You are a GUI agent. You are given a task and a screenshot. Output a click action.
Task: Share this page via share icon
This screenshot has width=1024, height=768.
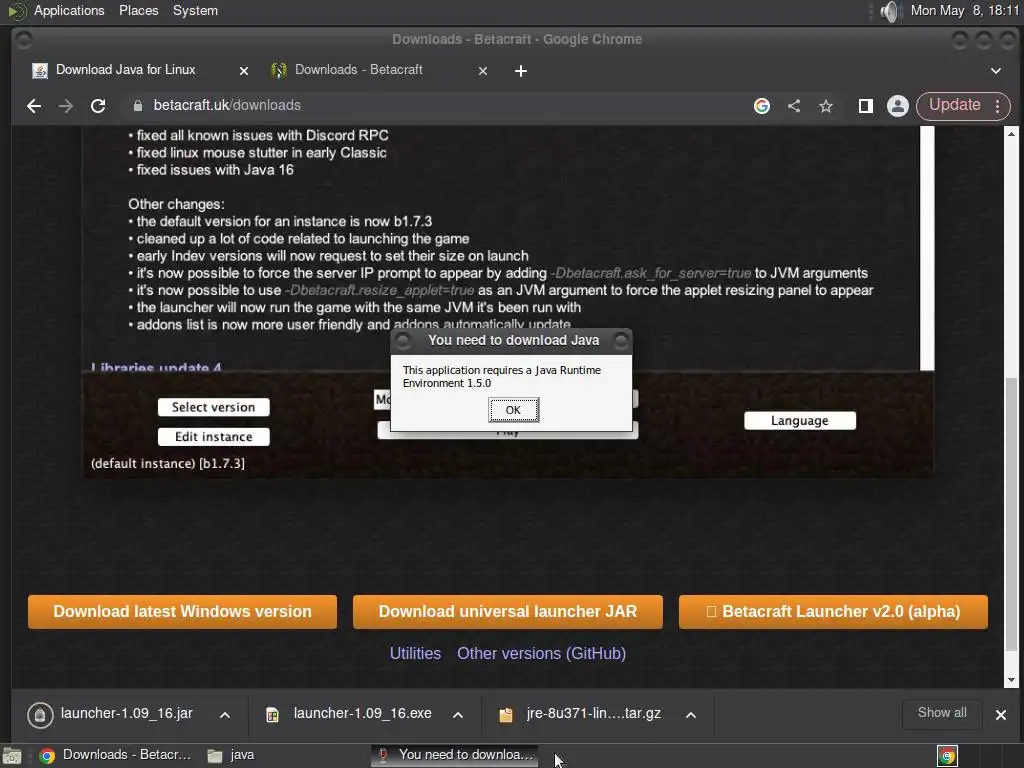point(794,106)
